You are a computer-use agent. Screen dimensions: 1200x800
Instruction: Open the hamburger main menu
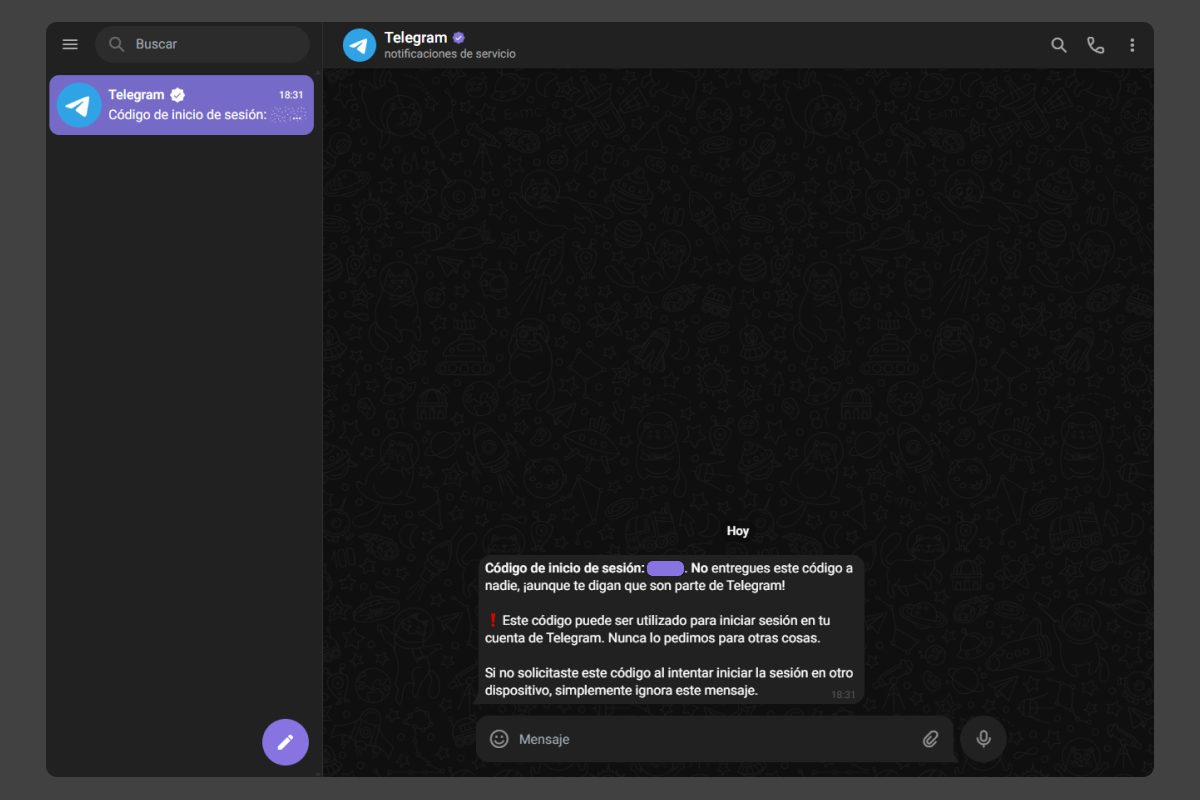70,44
